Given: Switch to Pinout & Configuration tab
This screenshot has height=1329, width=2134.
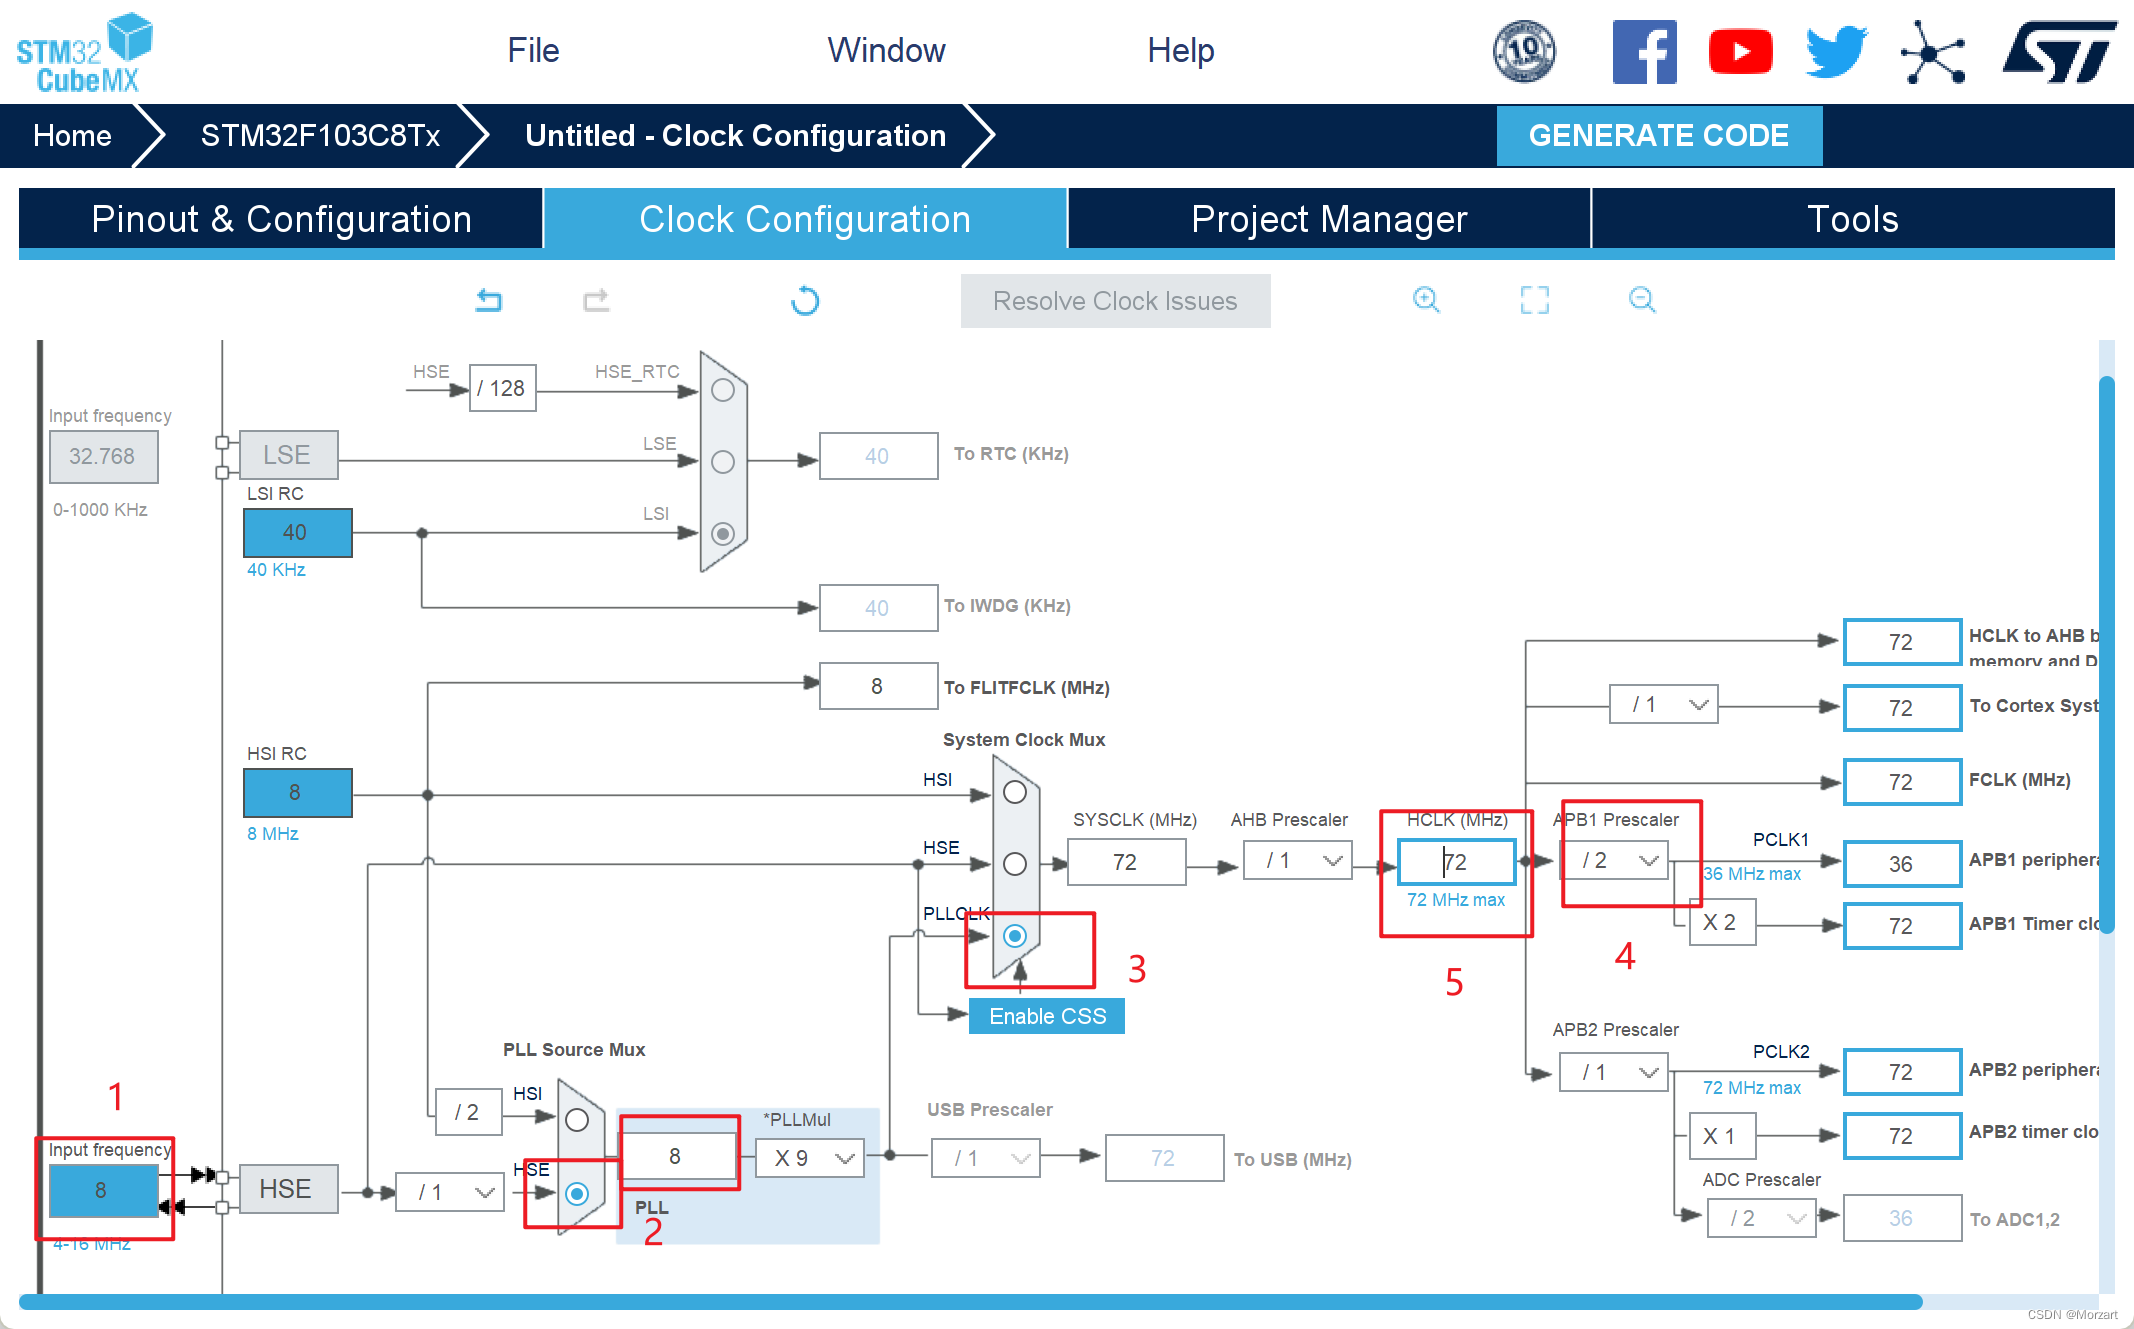Looking at the screenshot, I should [x=281, y=219].
